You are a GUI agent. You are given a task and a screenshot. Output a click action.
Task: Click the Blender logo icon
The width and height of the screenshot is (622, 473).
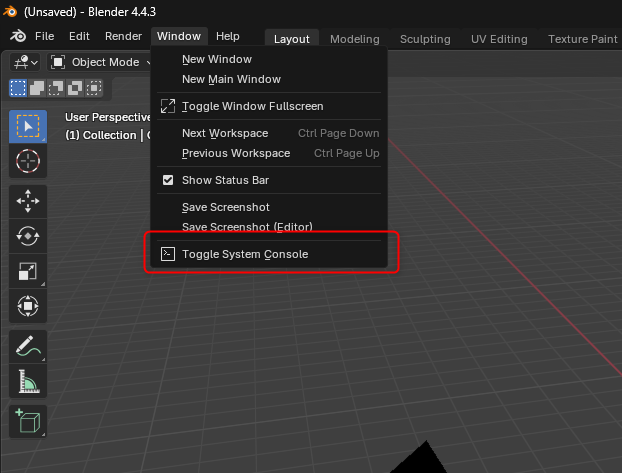17,36
